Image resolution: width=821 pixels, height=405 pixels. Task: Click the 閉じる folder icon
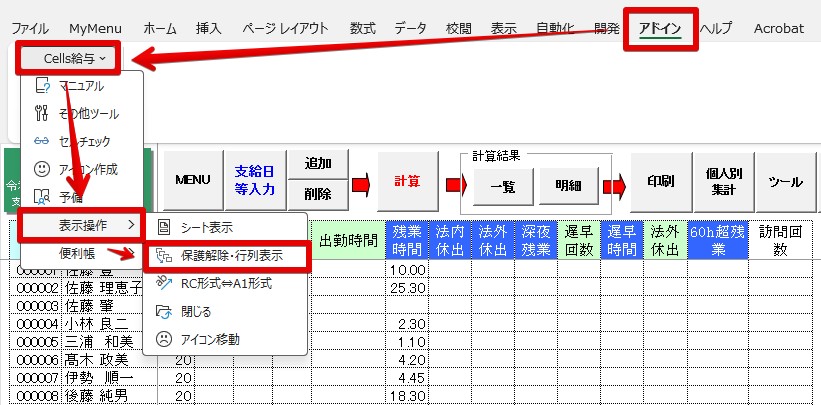coord(165,311)
